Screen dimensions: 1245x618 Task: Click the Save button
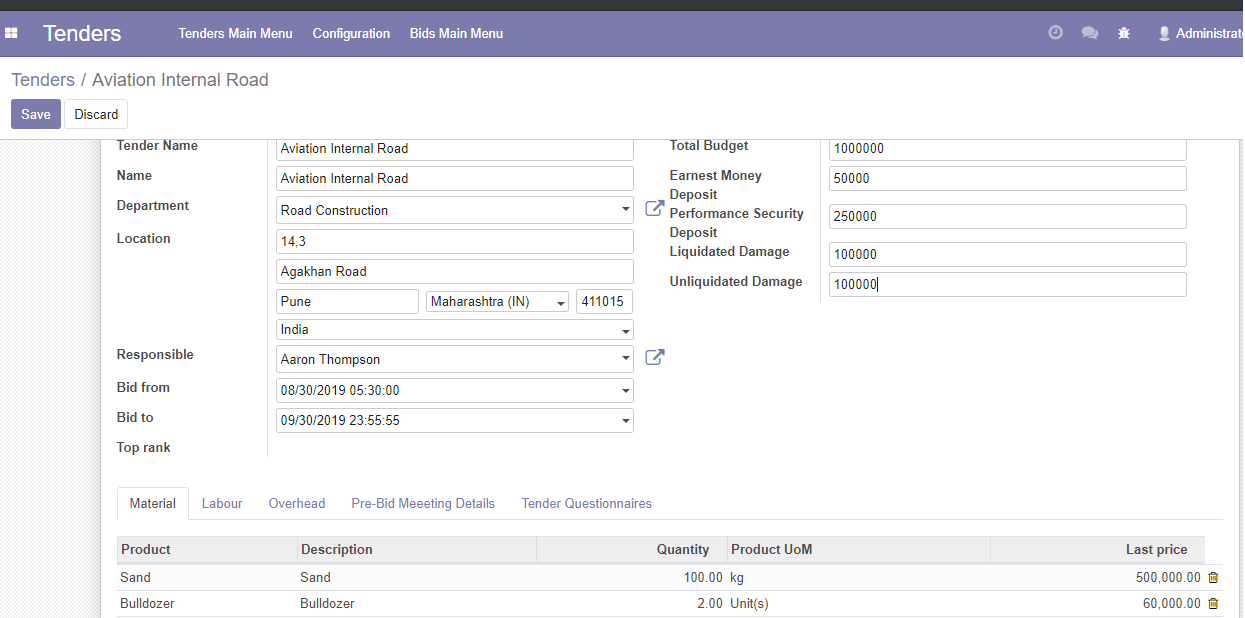tap(36, 114)
